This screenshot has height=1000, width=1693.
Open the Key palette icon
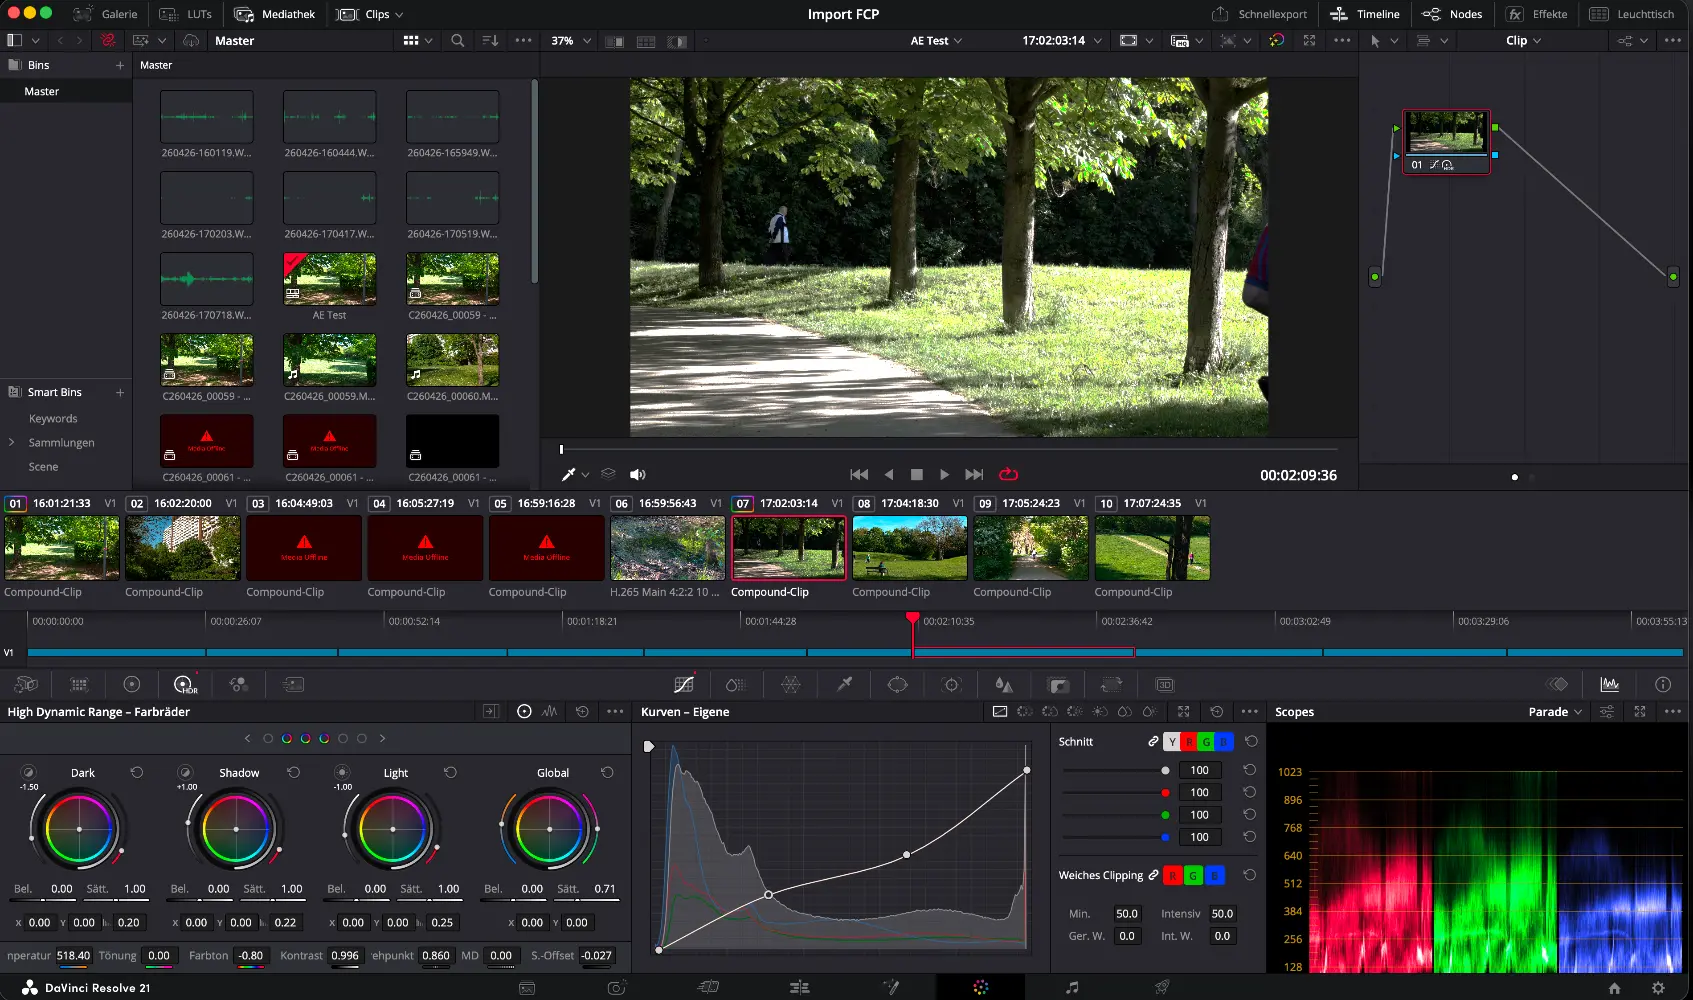click(x=1058, y=685)
